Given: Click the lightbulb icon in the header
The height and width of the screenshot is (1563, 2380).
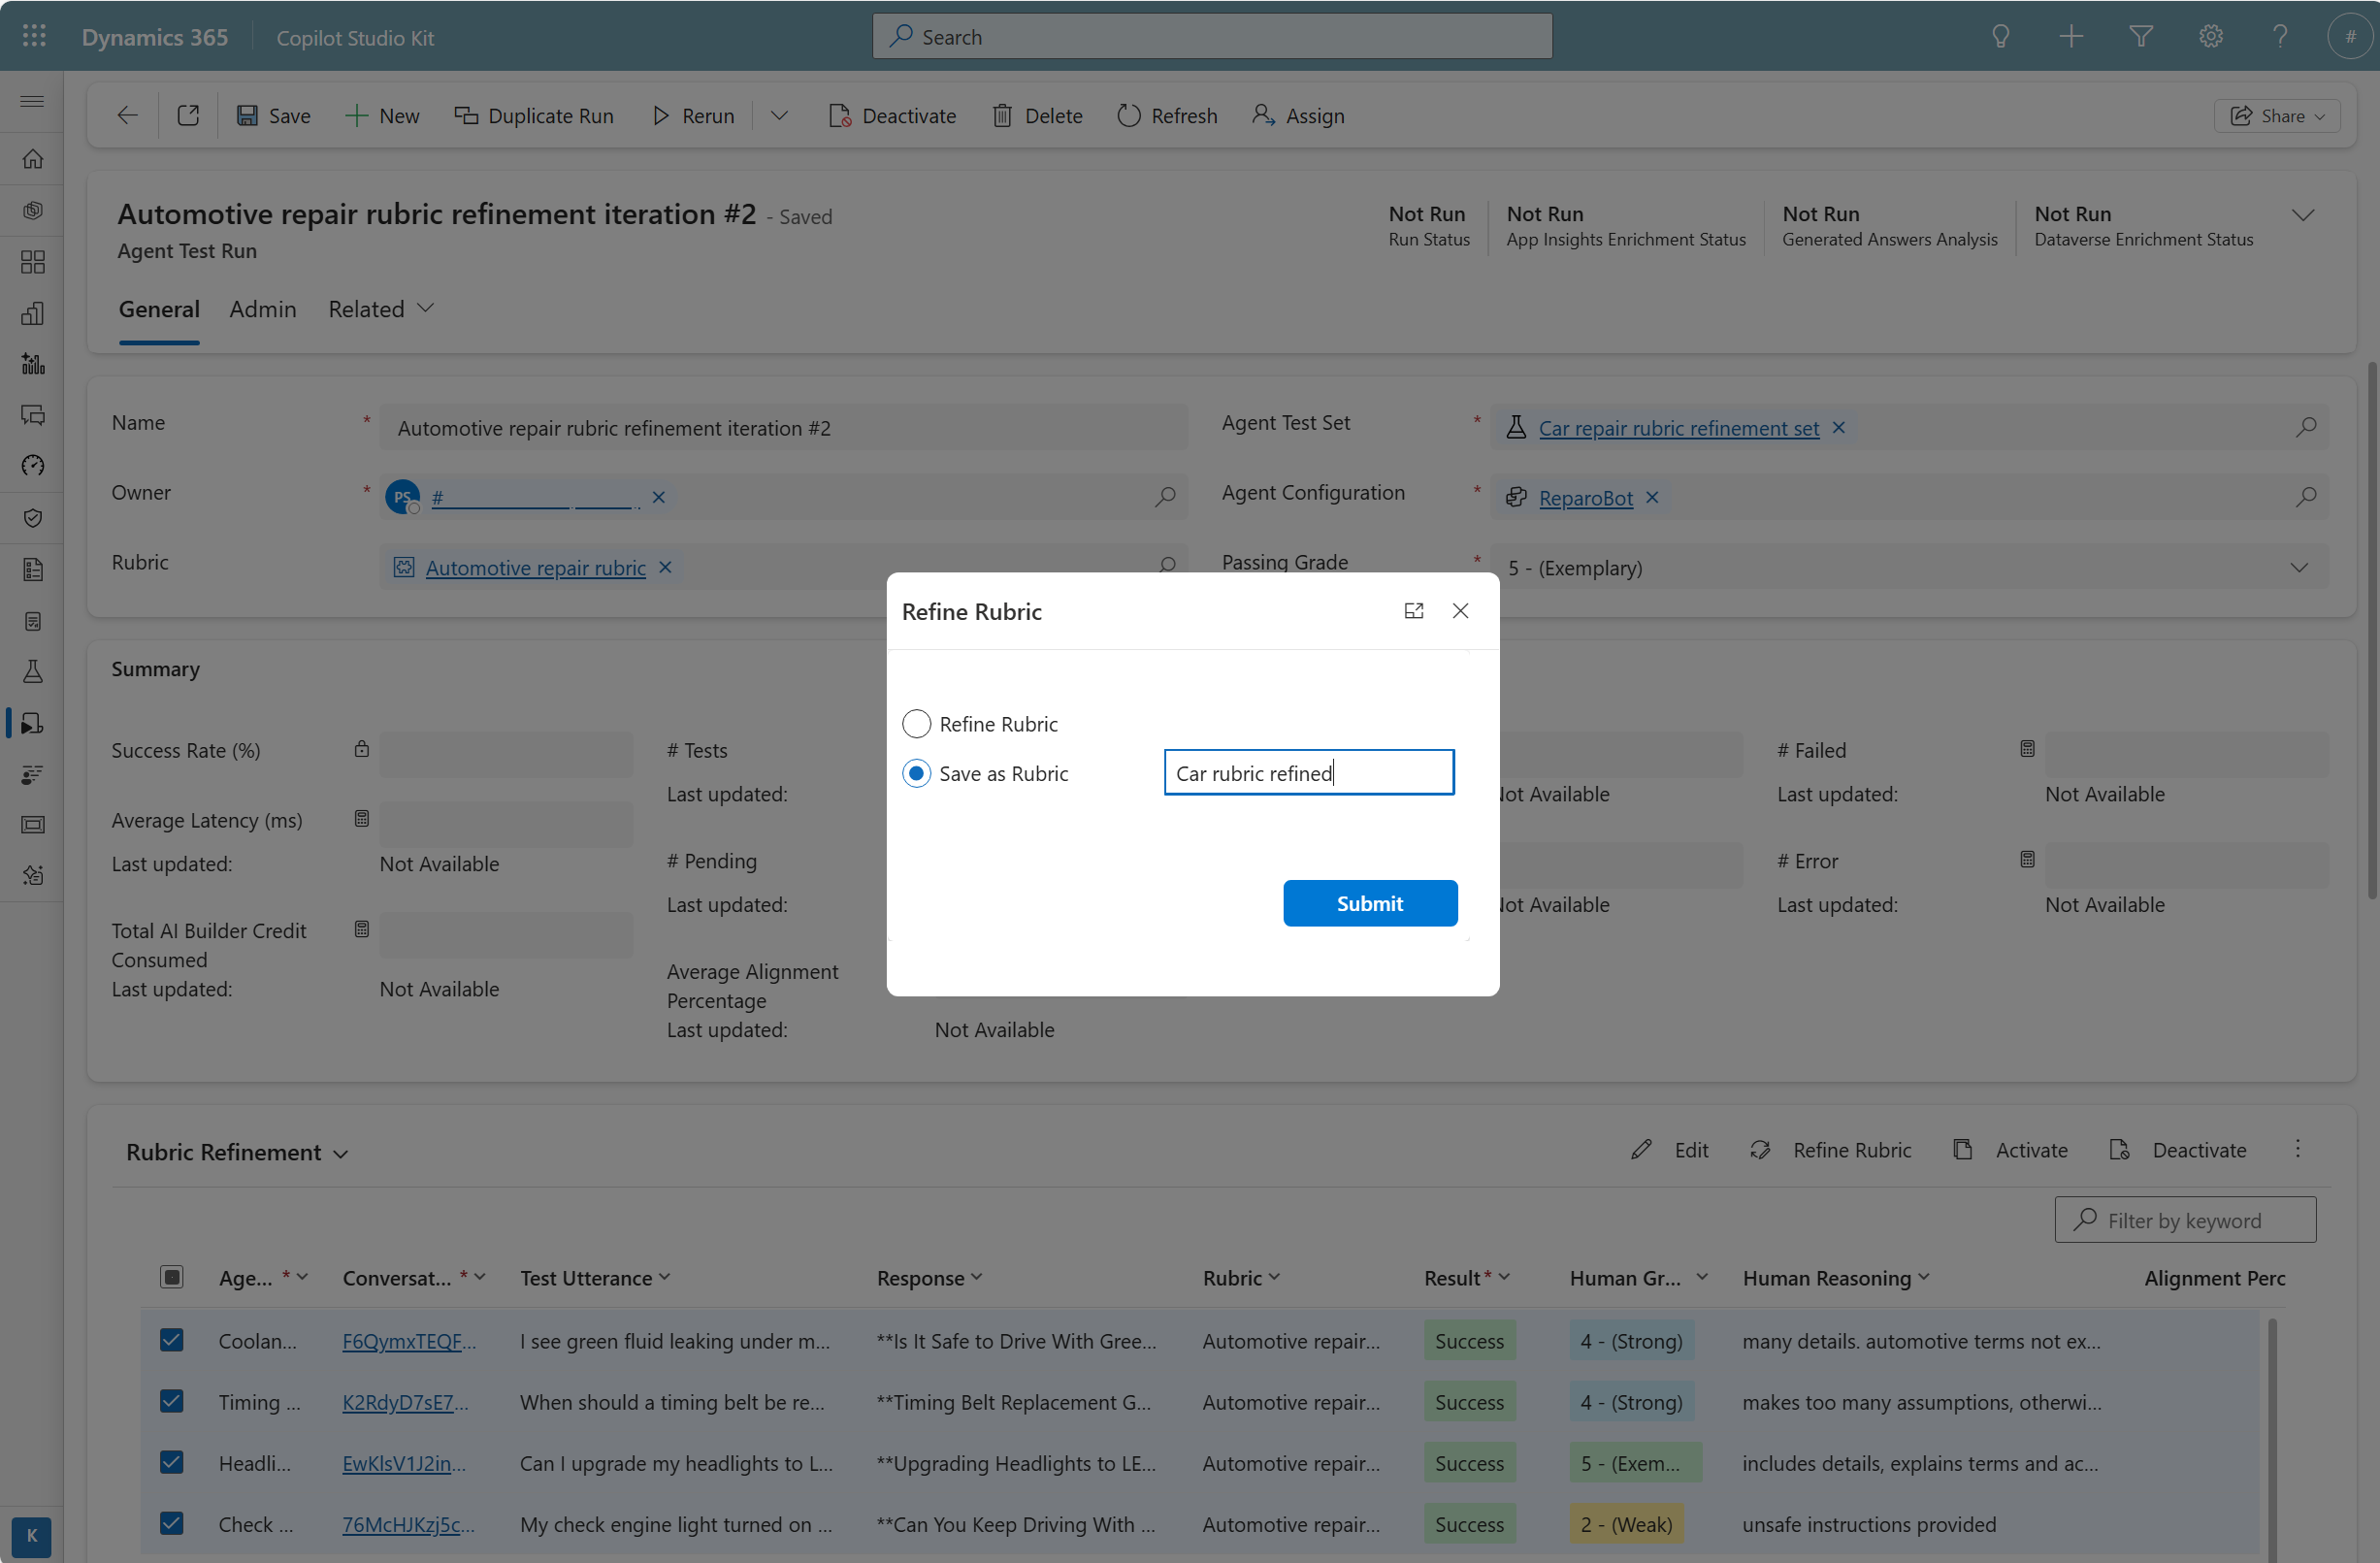Looking at the screenshot, I should coord(2000,36).
